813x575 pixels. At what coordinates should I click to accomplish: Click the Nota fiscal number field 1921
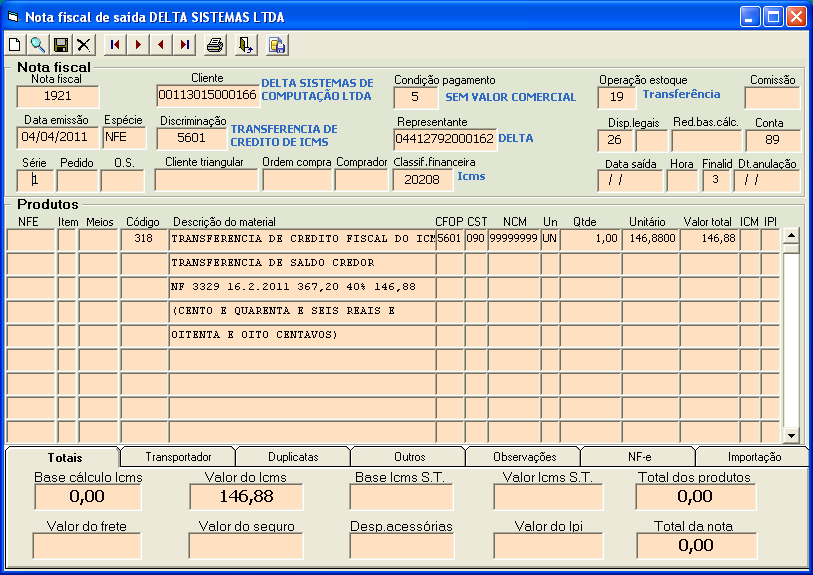tap(58, 96)
